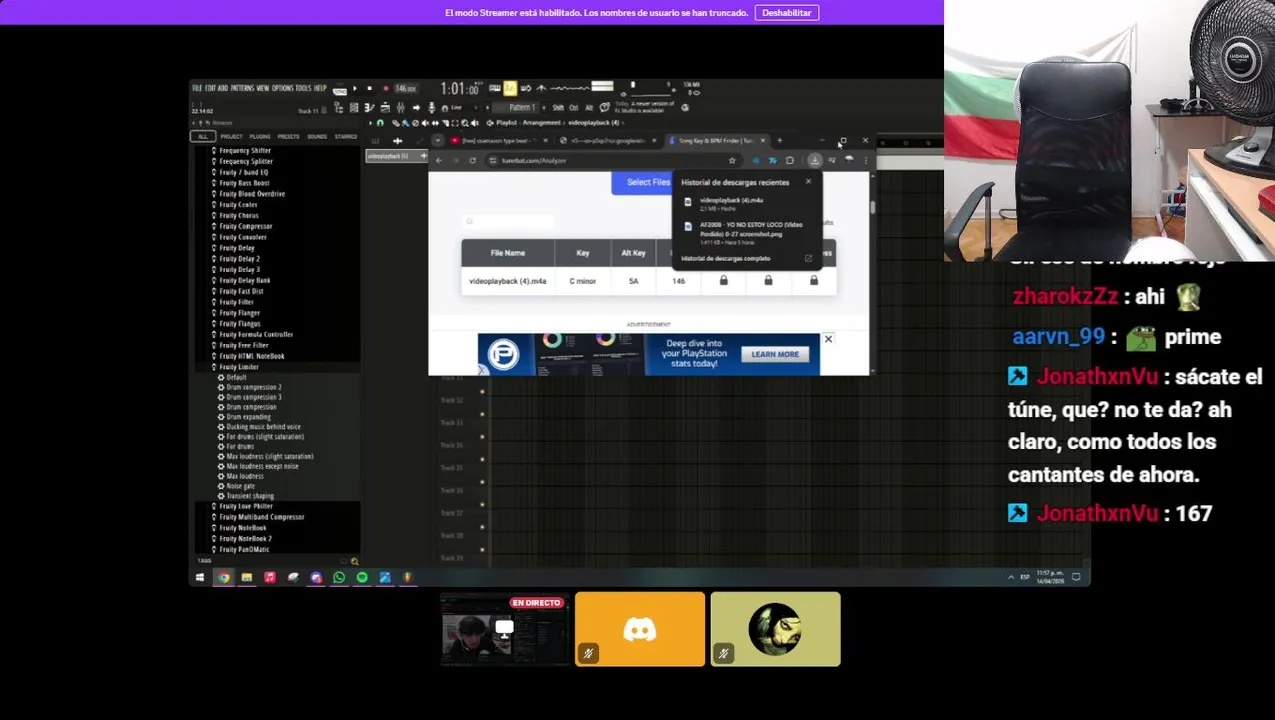Screen dimensions: 1275x720
Task: Open 'Historial de descargas completo' link
Action: [x=726, y=259]
